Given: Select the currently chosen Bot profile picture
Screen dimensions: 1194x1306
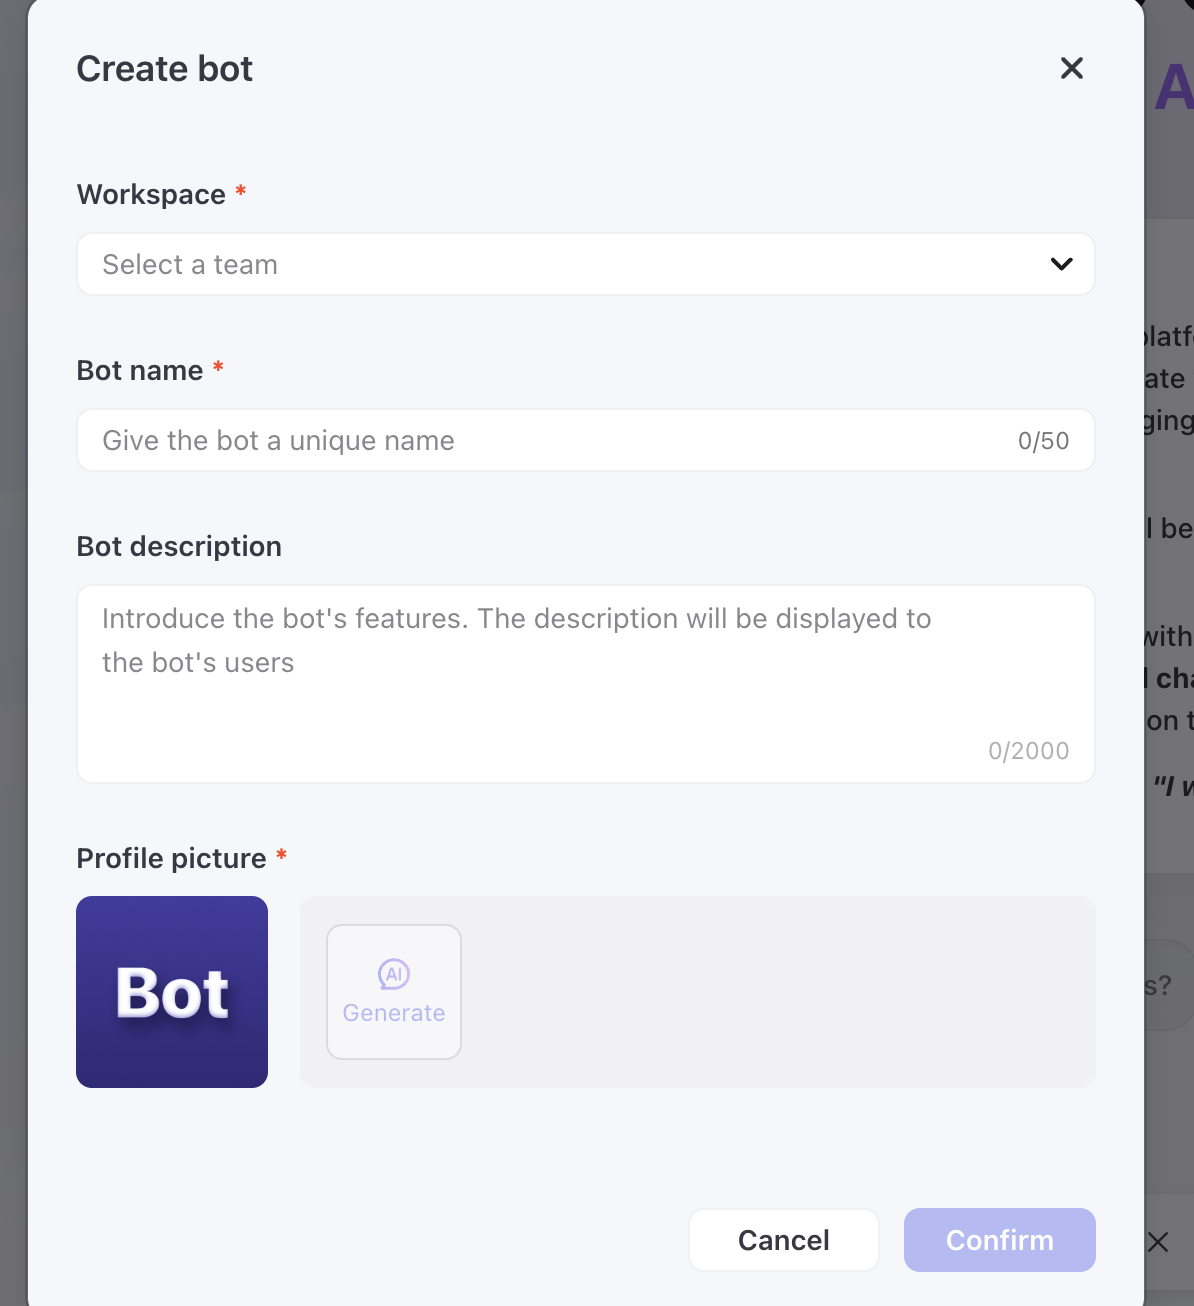Looking at the screenshot, I should pyautogui.click(x=171, y=992).
